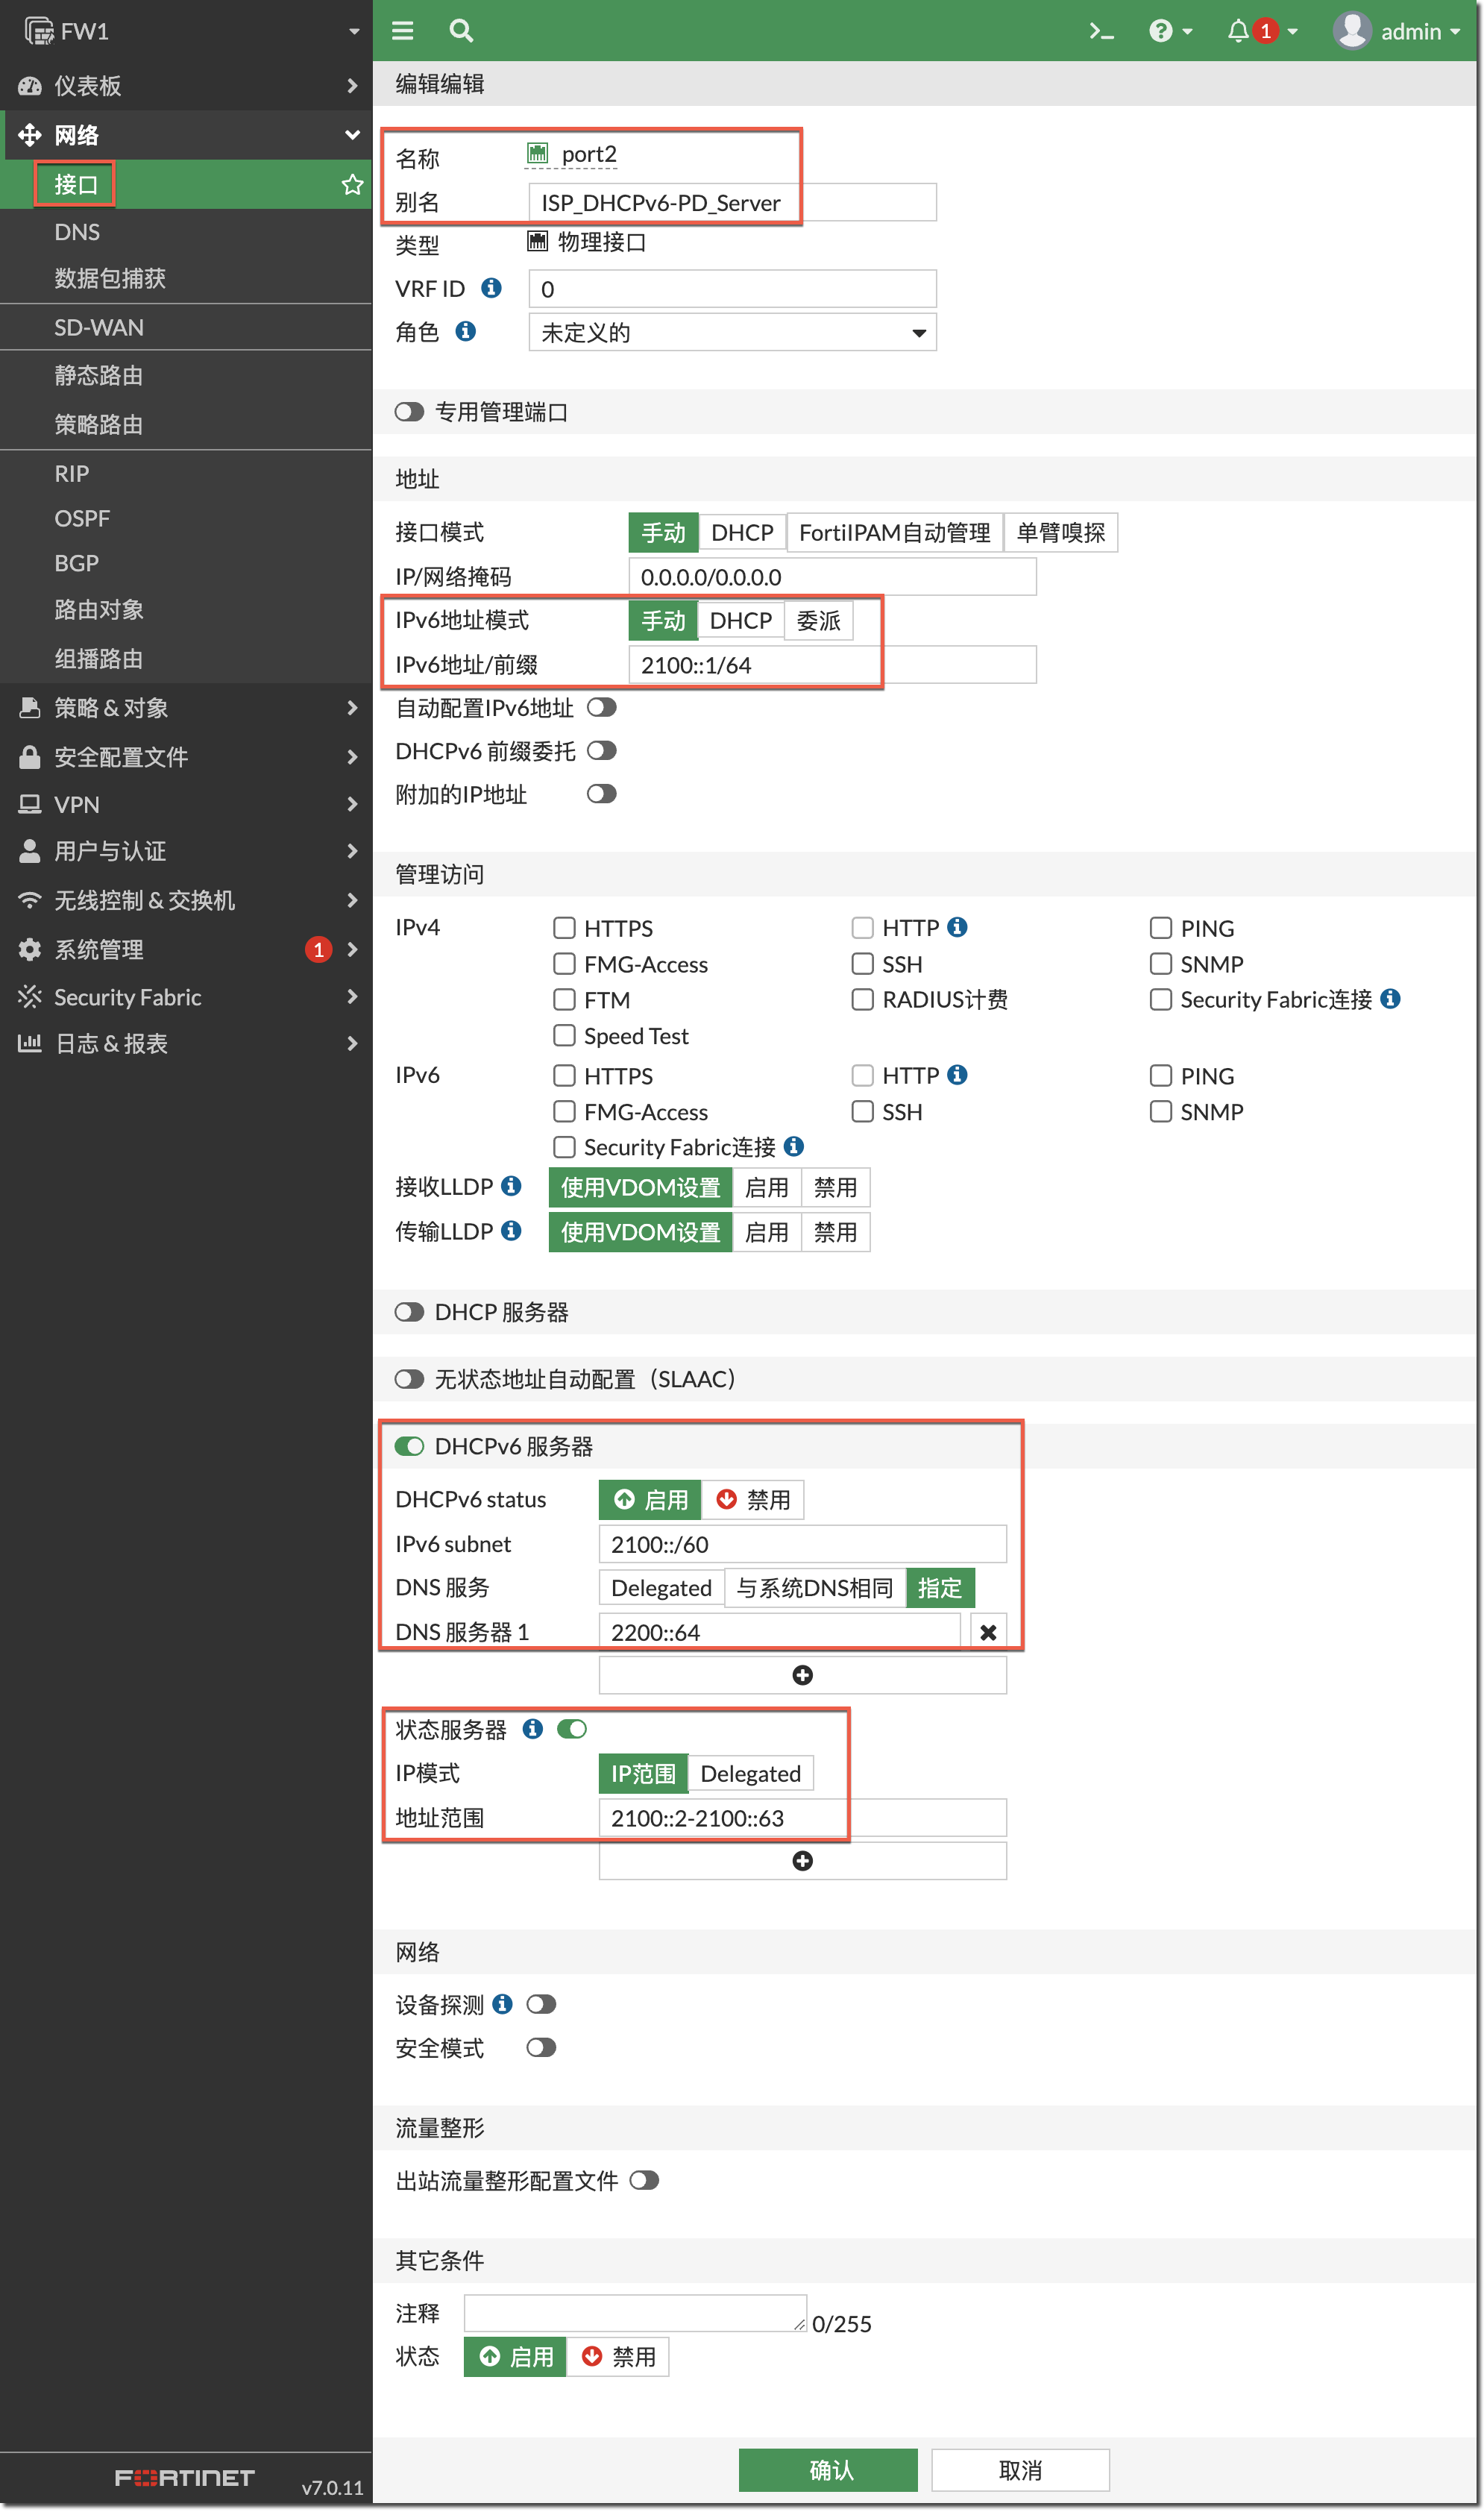Favorite the 接口 page with star icon

(352, 185)
